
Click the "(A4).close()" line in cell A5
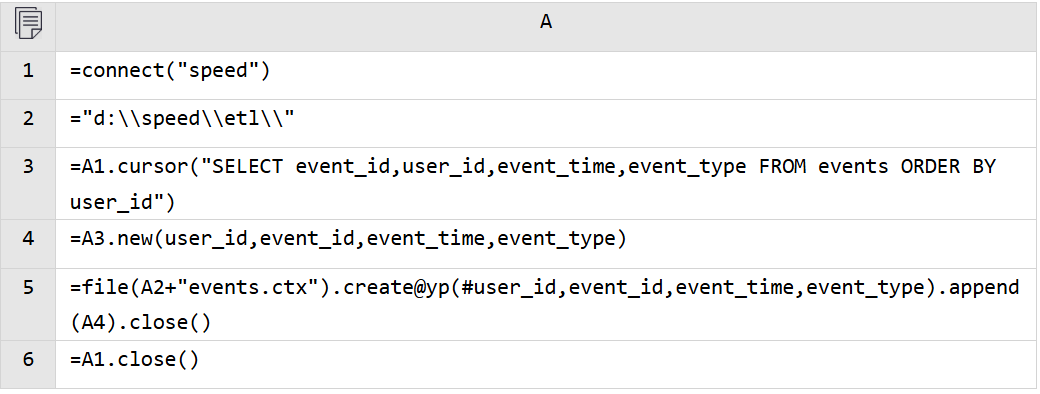[x=140, y=322]
